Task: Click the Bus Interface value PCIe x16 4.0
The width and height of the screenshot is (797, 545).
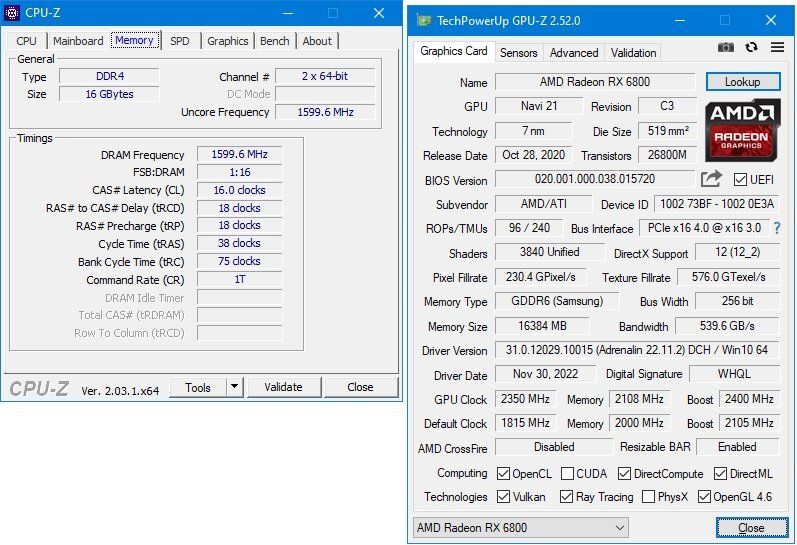Action: click(x=704, y=228)
